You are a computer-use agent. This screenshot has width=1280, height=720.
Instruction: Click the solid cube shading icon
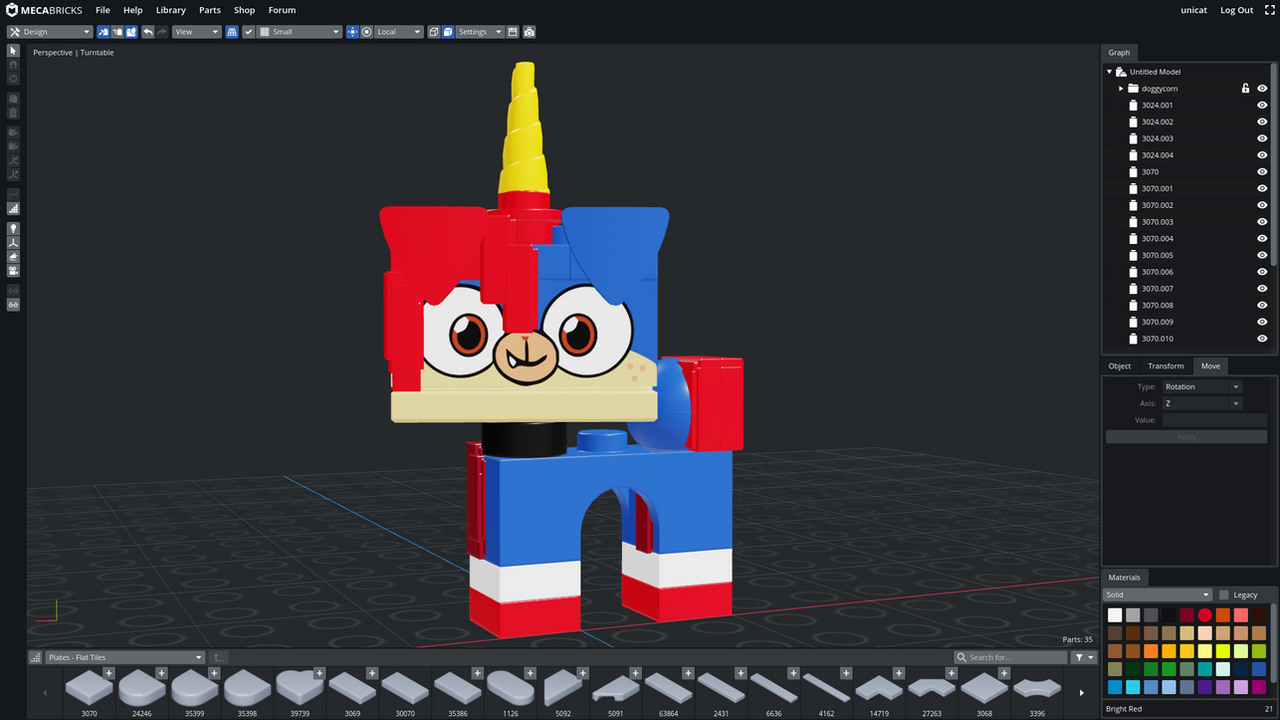tap(448, 32)
